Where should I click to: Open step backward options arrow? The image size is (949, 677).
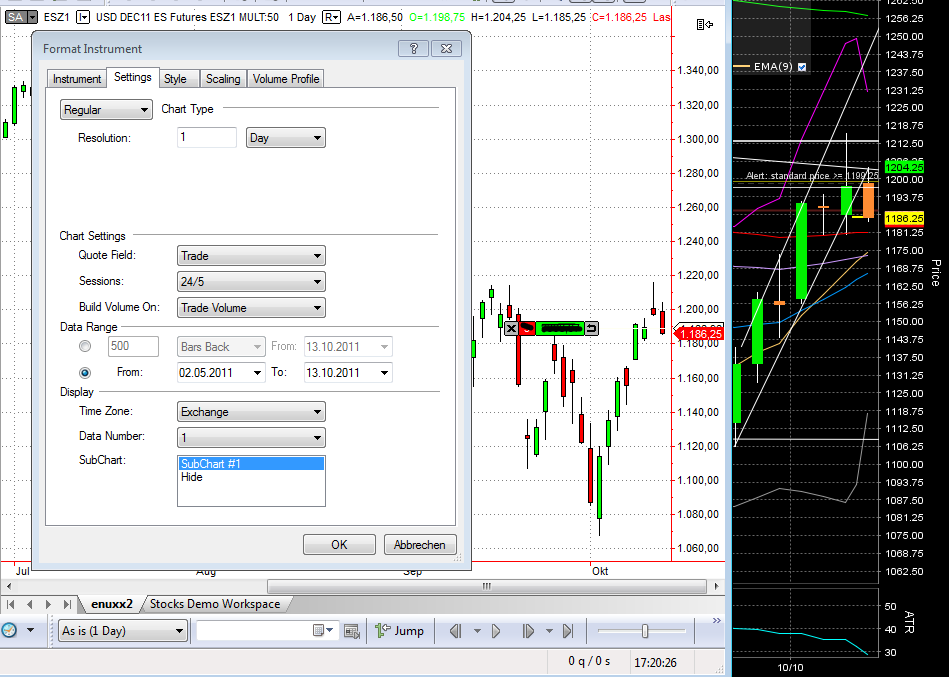[477, 631]
